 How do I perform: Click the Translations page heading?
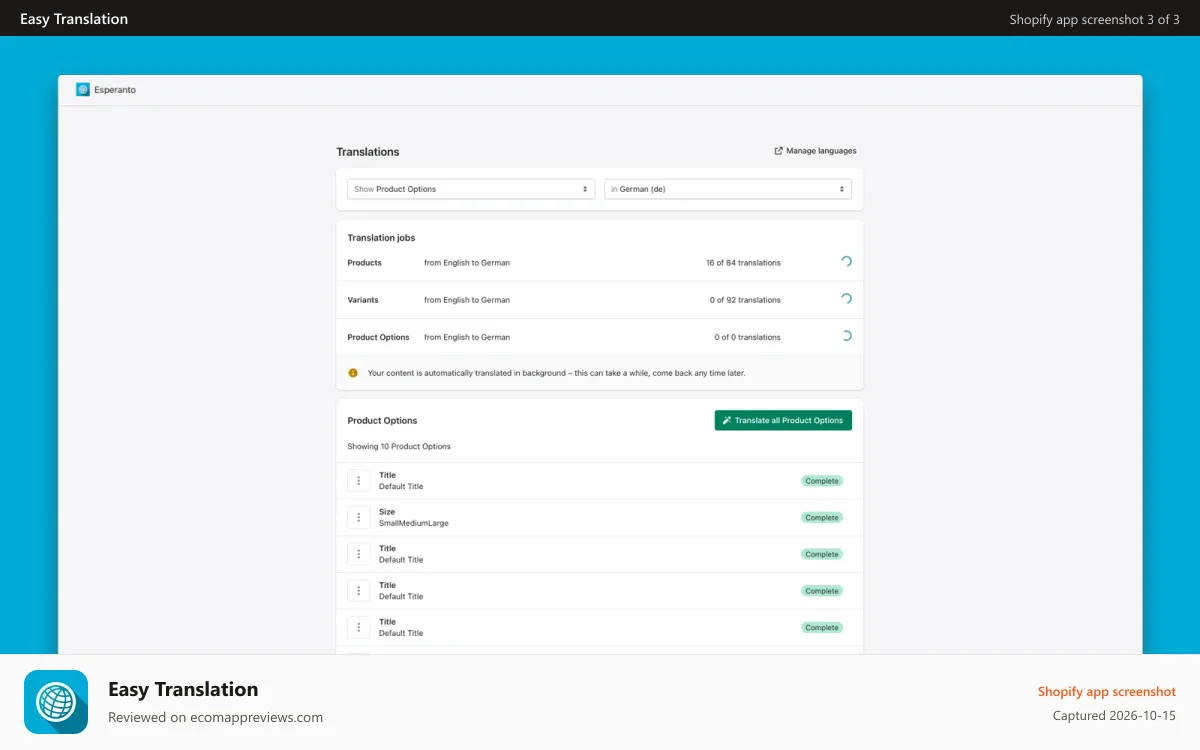[368, 152]
